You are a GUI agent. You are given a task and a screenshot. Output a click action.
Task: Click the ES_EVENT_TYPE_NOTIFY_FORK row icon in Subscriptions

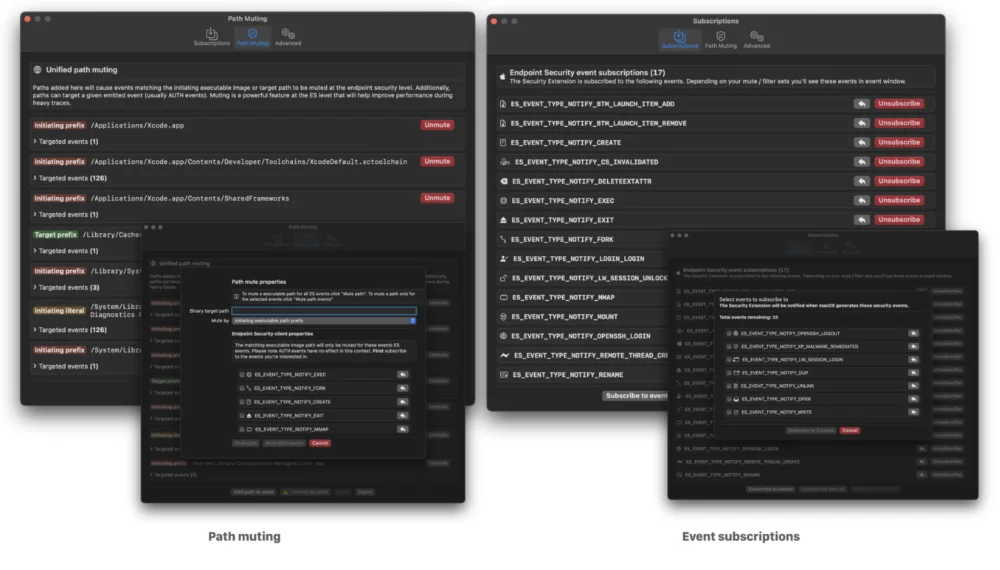[x=503, y=240]
